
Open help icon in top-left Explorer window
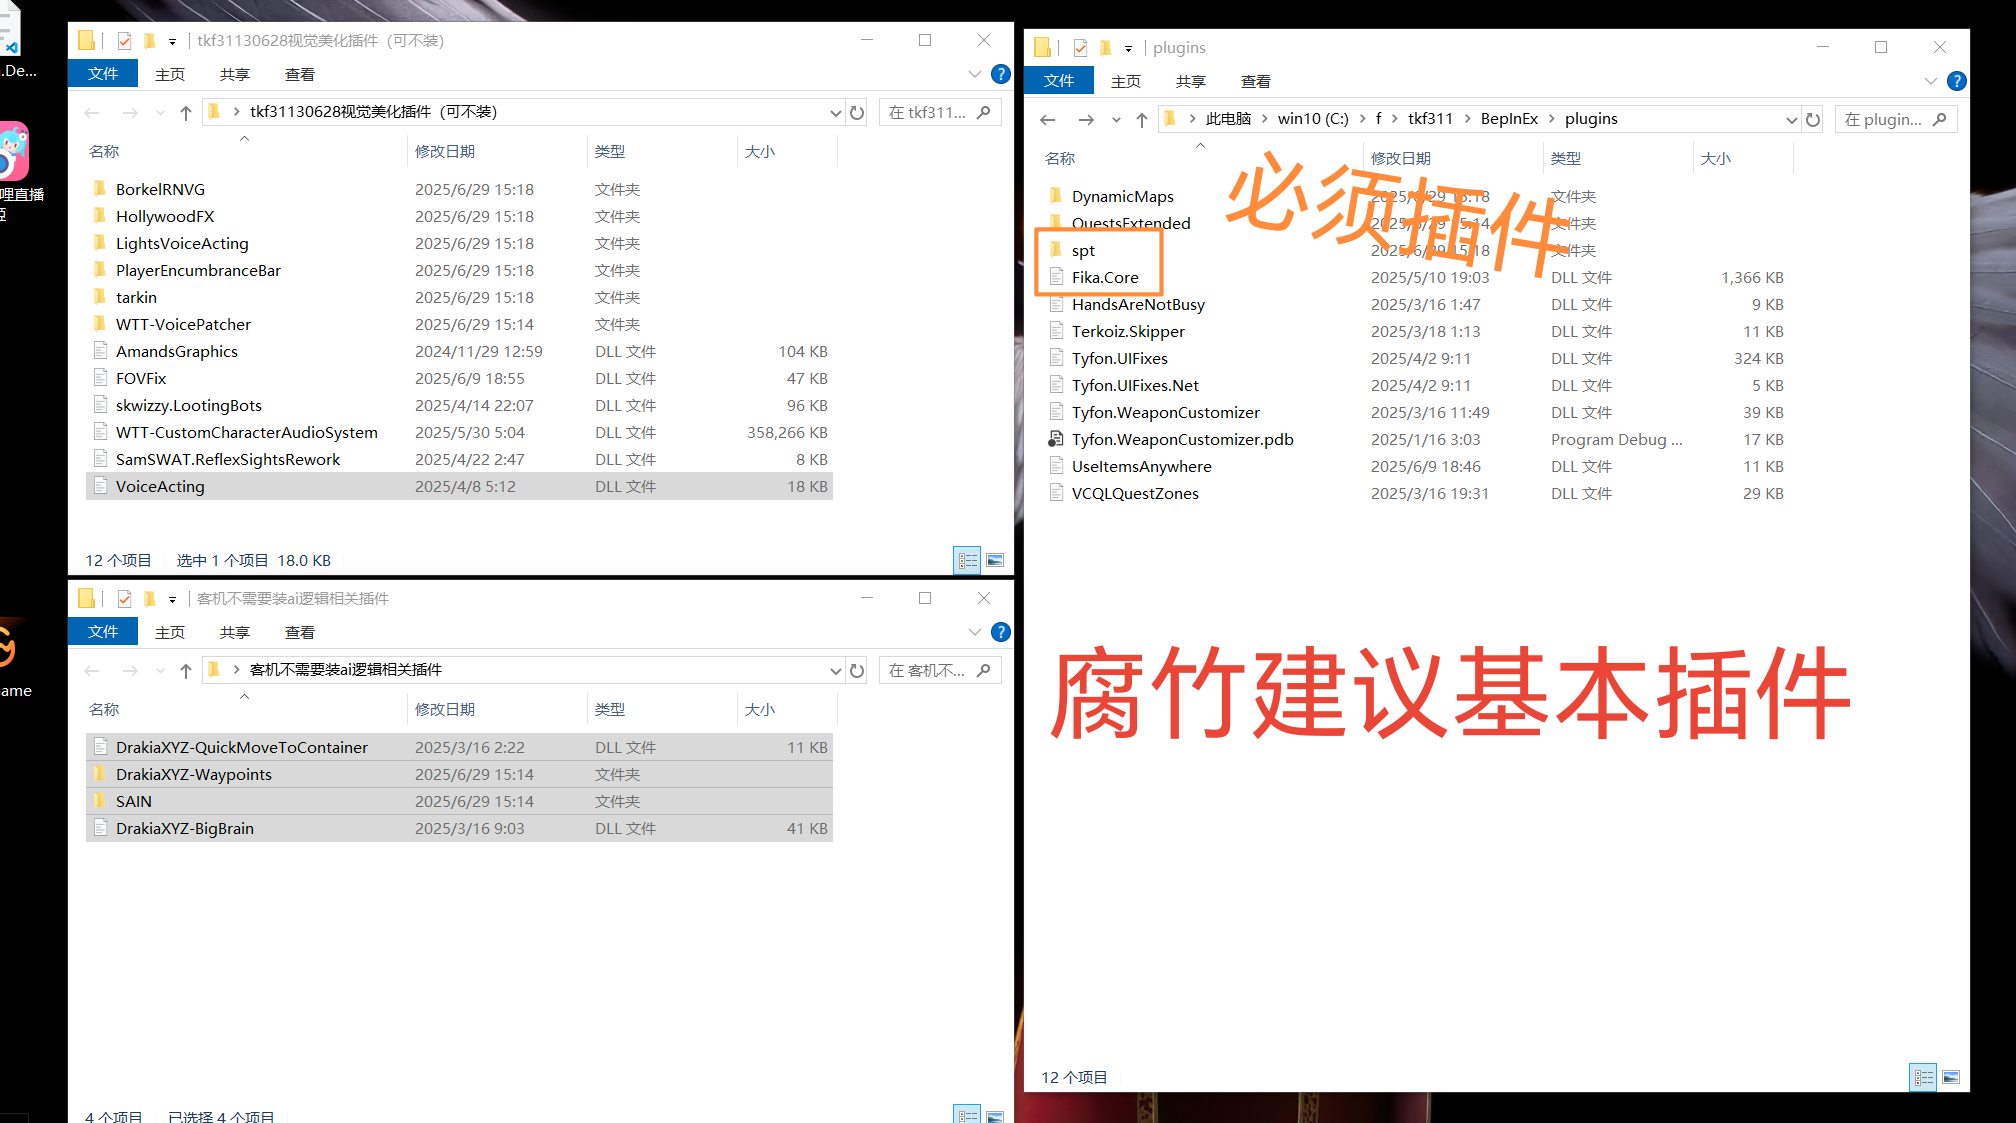(1000, 74)
